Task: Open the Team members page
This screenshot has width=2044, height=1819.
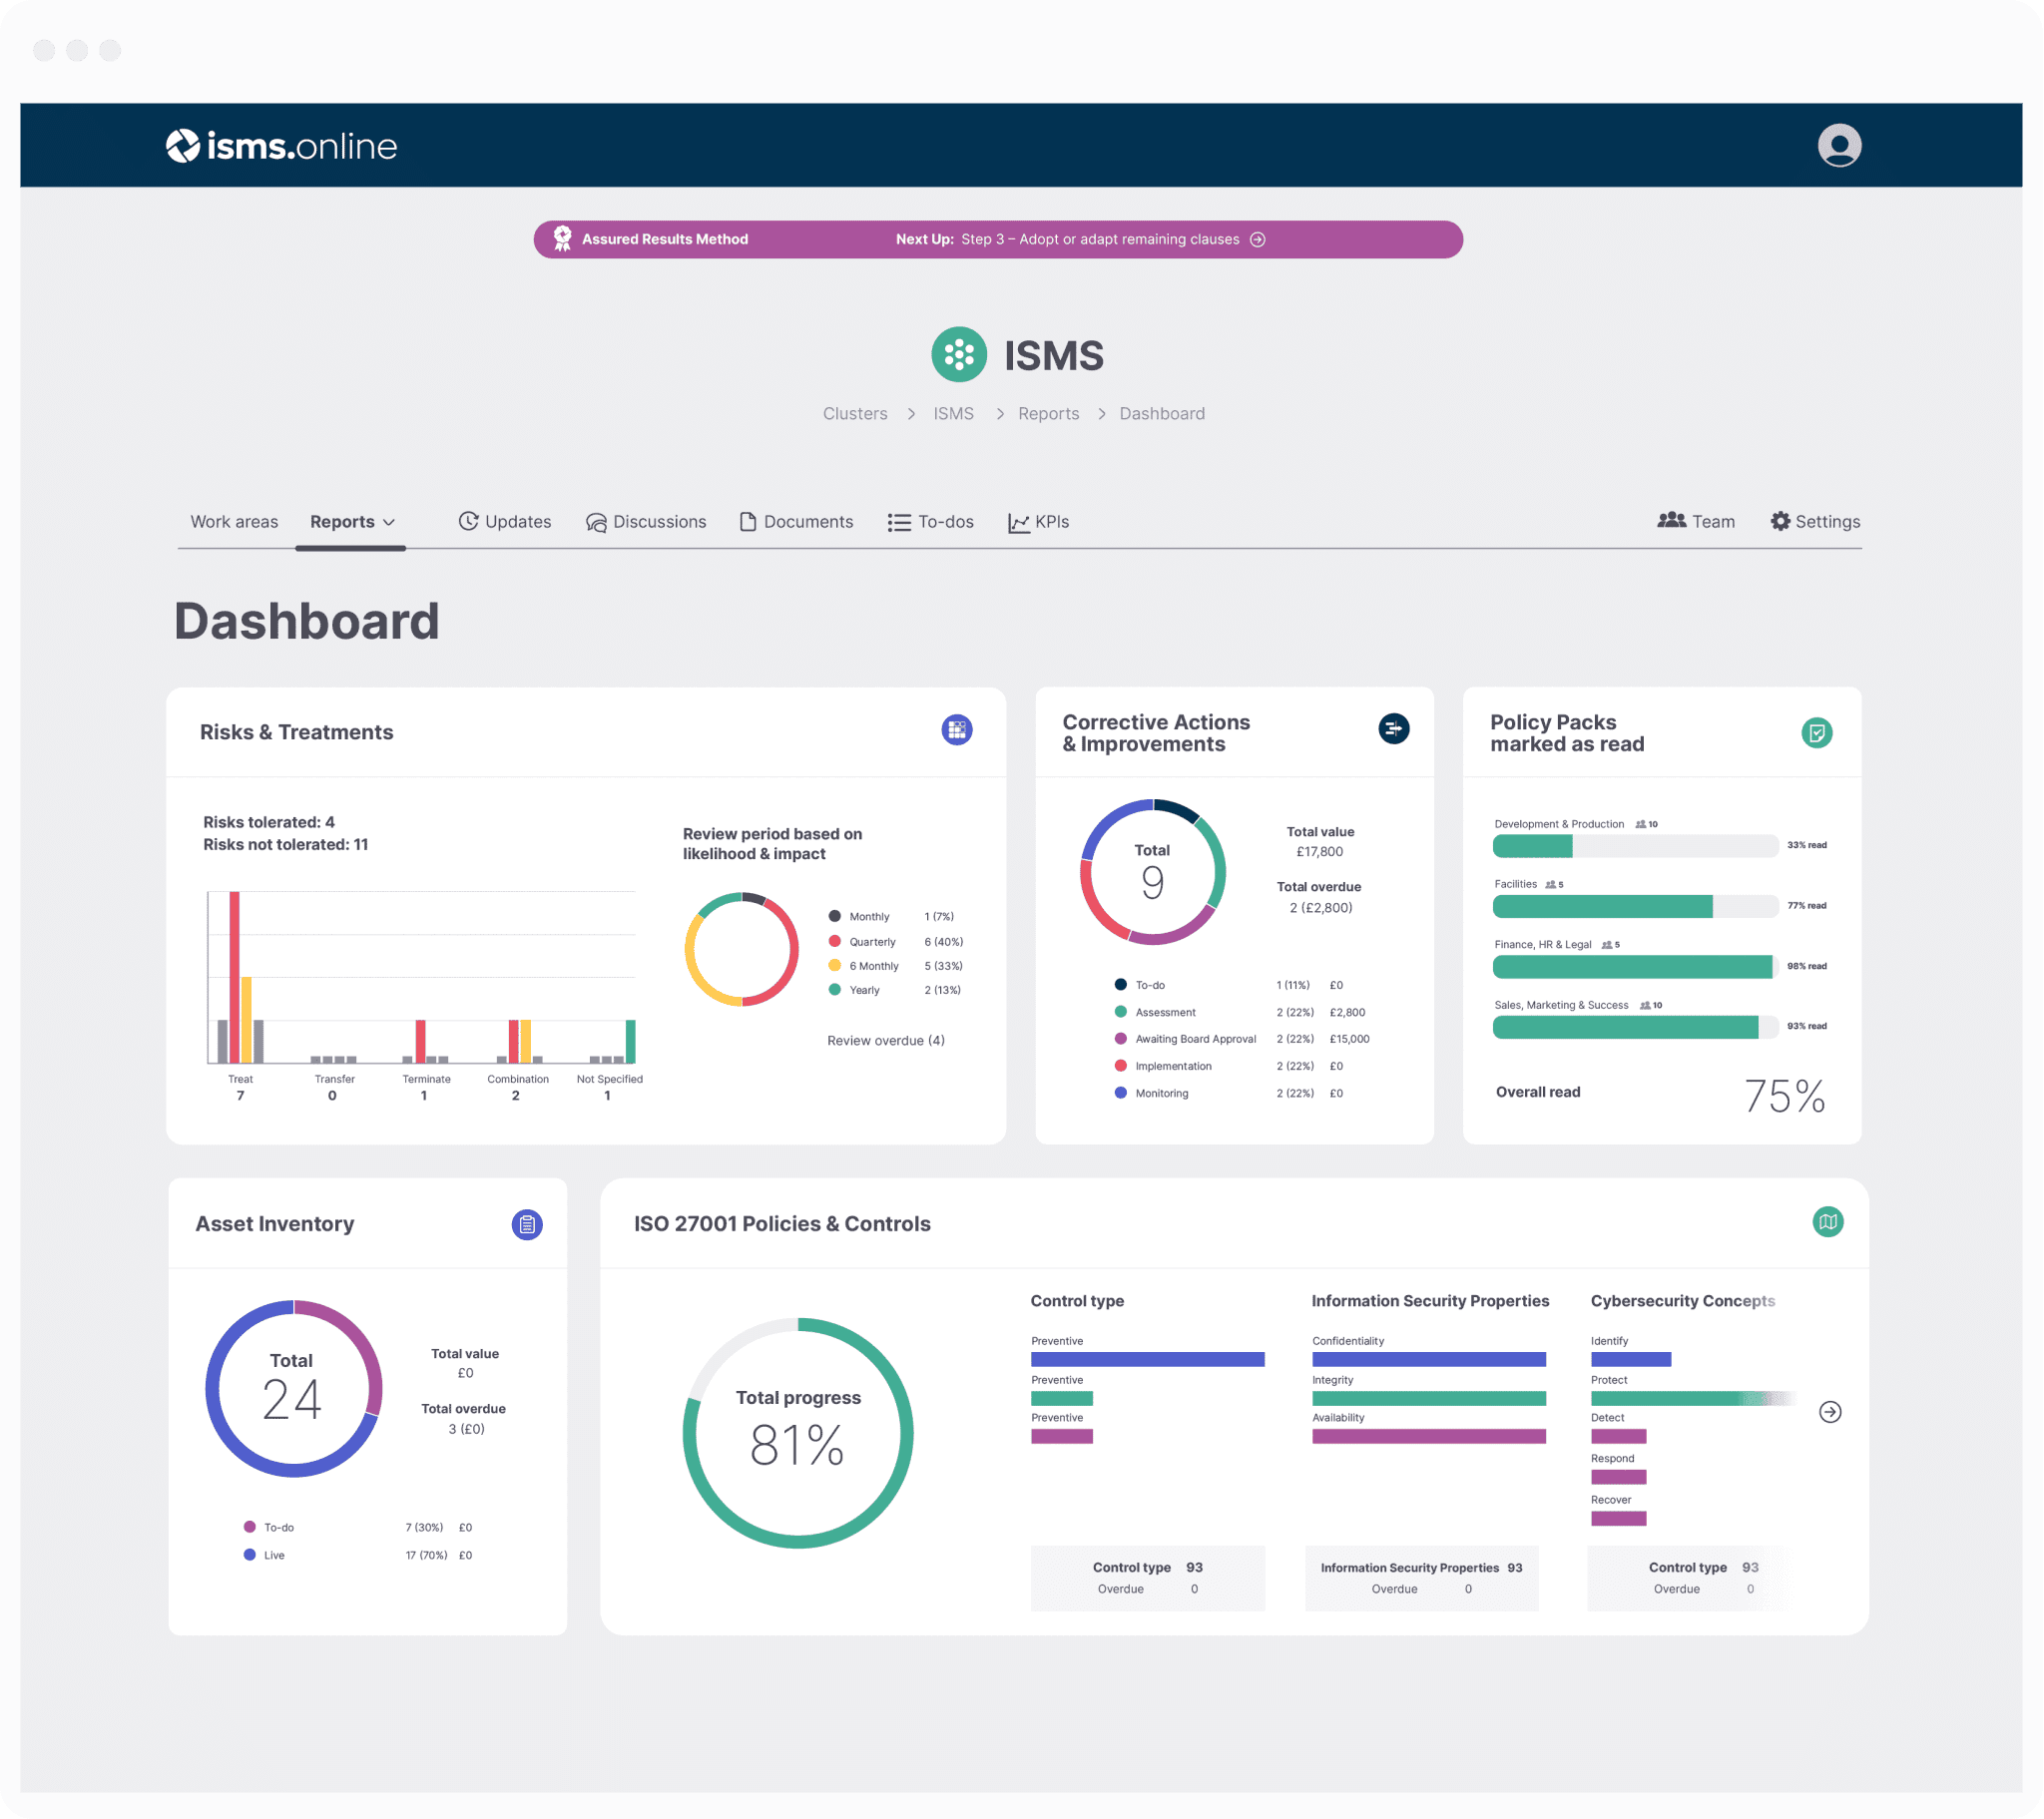Action: point(1695,521)
